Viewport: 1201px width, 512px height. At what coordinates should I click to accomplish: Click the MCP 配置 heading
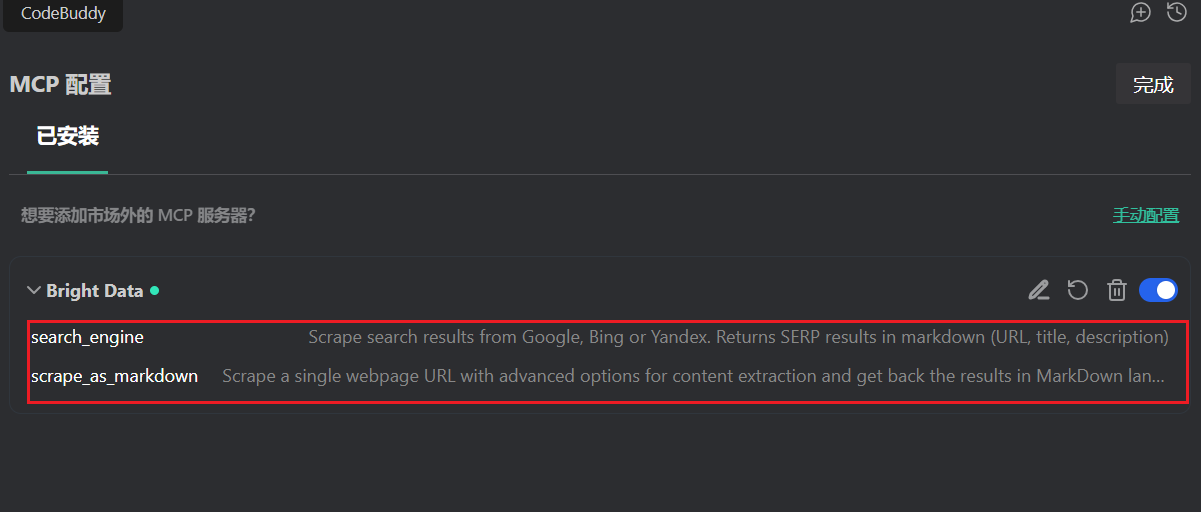click(60, 85)
